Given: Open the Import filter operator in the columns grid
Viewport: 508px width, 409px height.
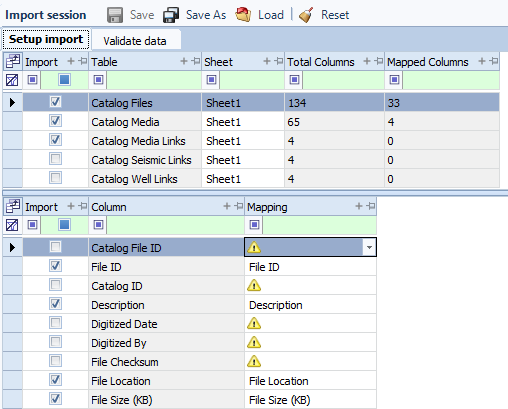Looking at the screenshot, I should click(x=32, y=225).
